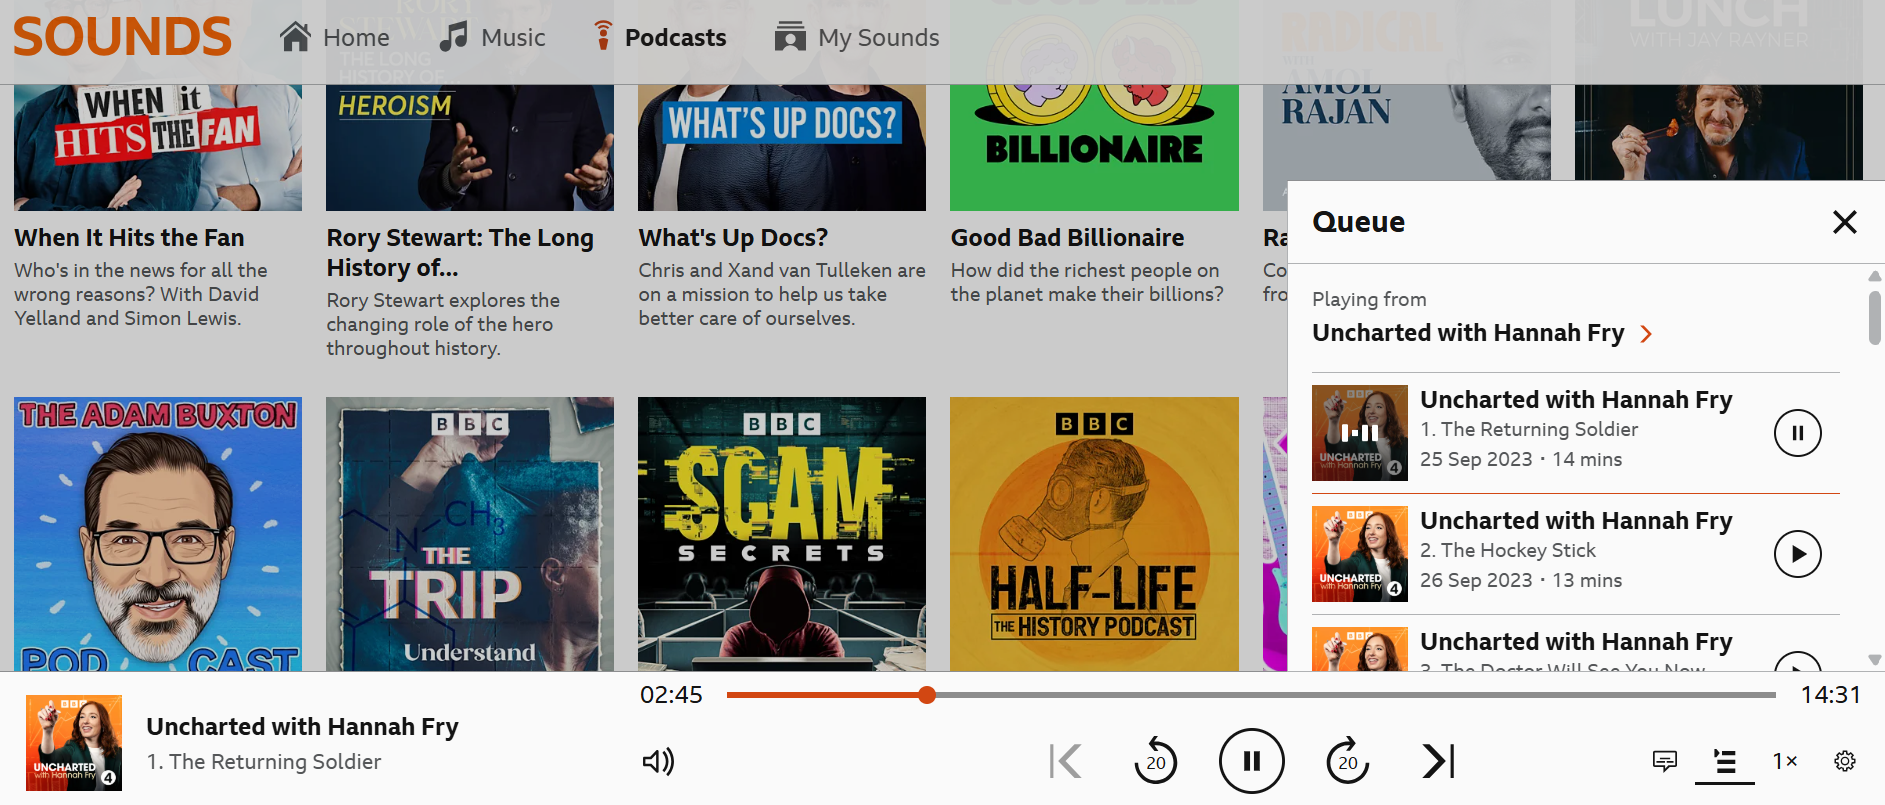1885x805 pixels.
Task: Click the BBC Sounds logo
Action: 122,38
